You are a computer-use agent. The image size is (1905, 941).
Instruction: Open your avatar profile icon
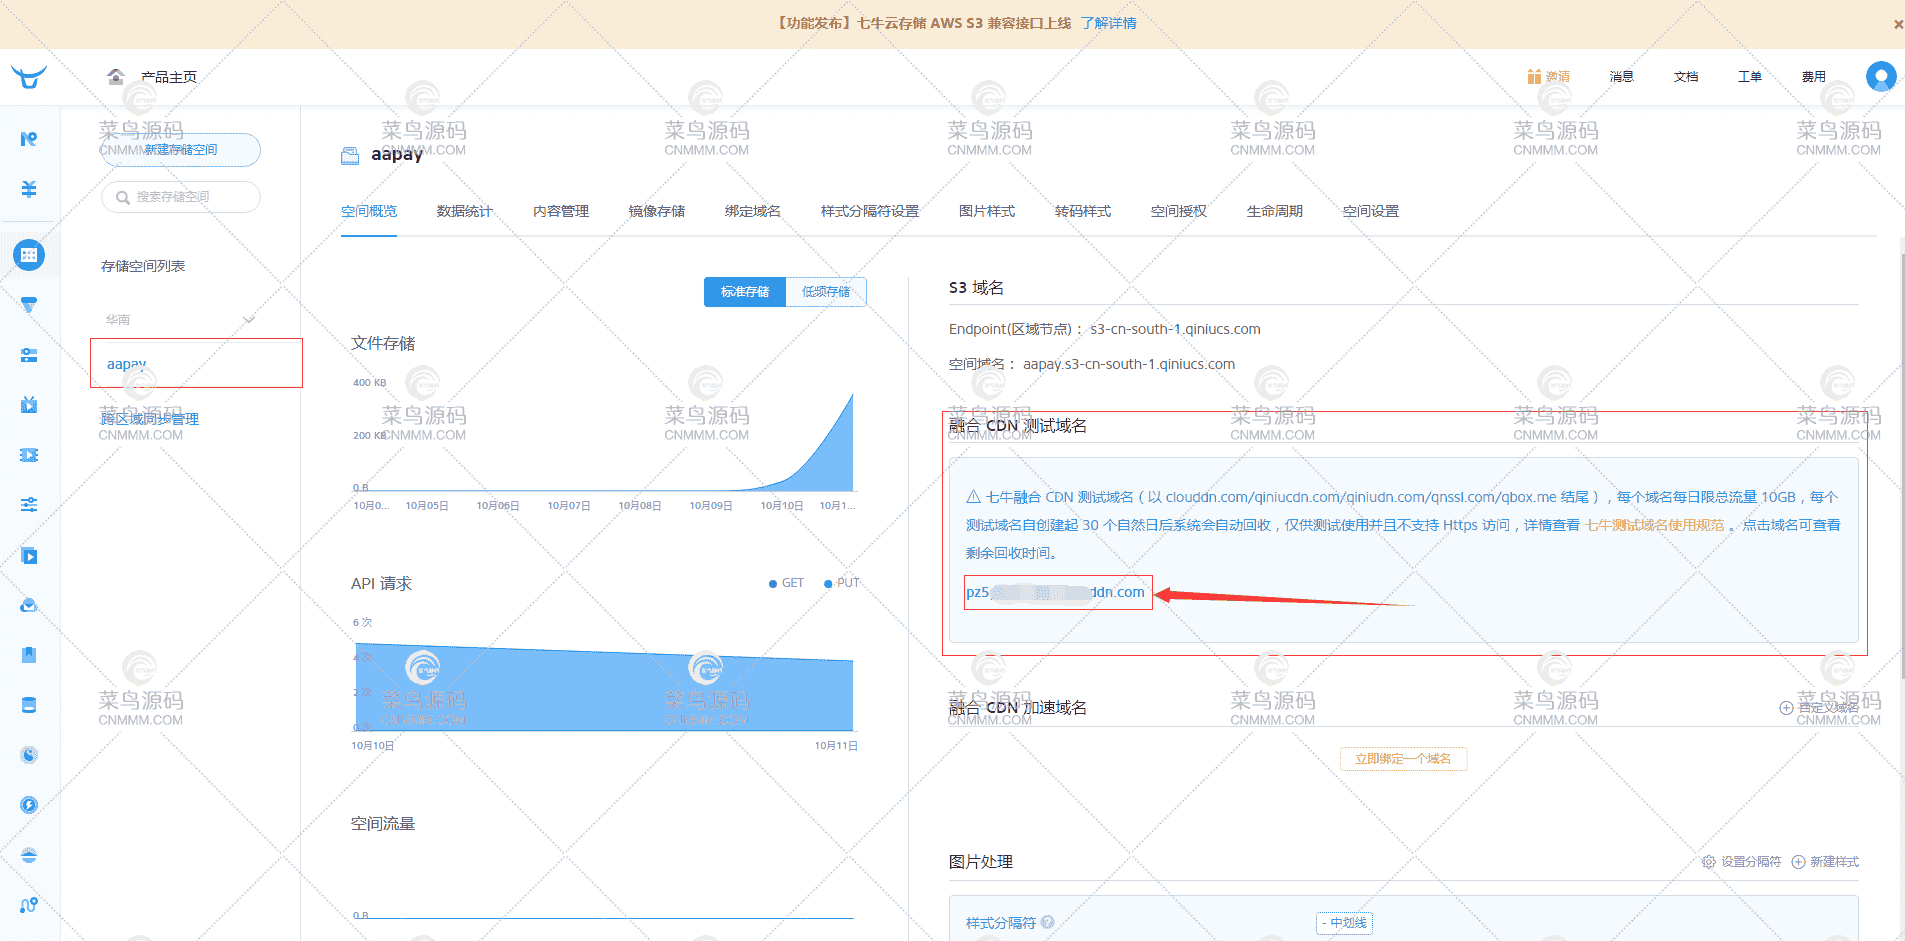[x=1881, y=76]
